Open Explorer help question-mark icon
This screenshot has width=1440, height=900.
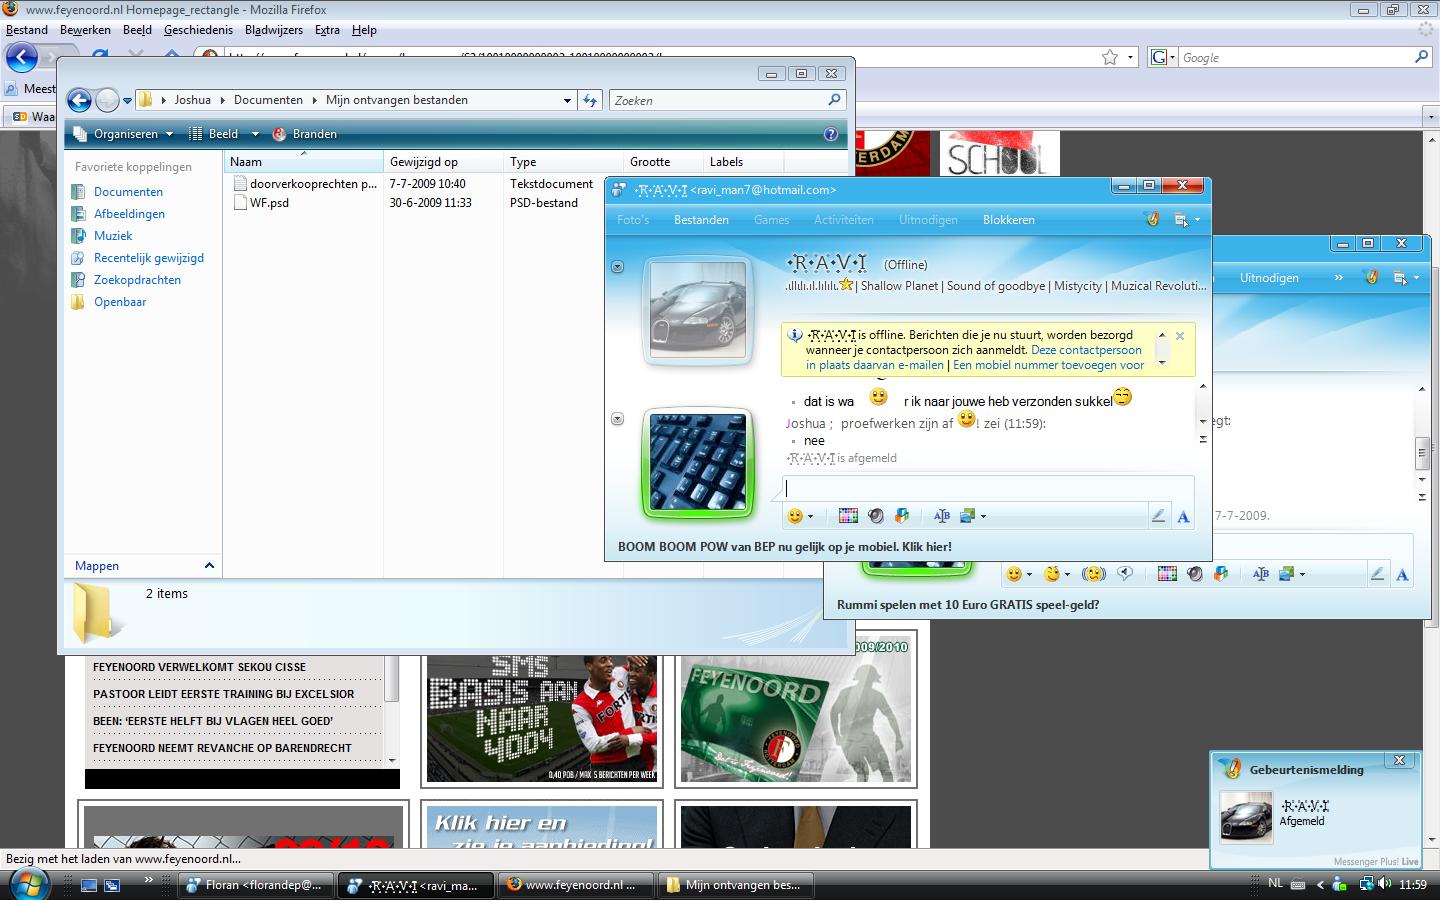click(830, 134)
